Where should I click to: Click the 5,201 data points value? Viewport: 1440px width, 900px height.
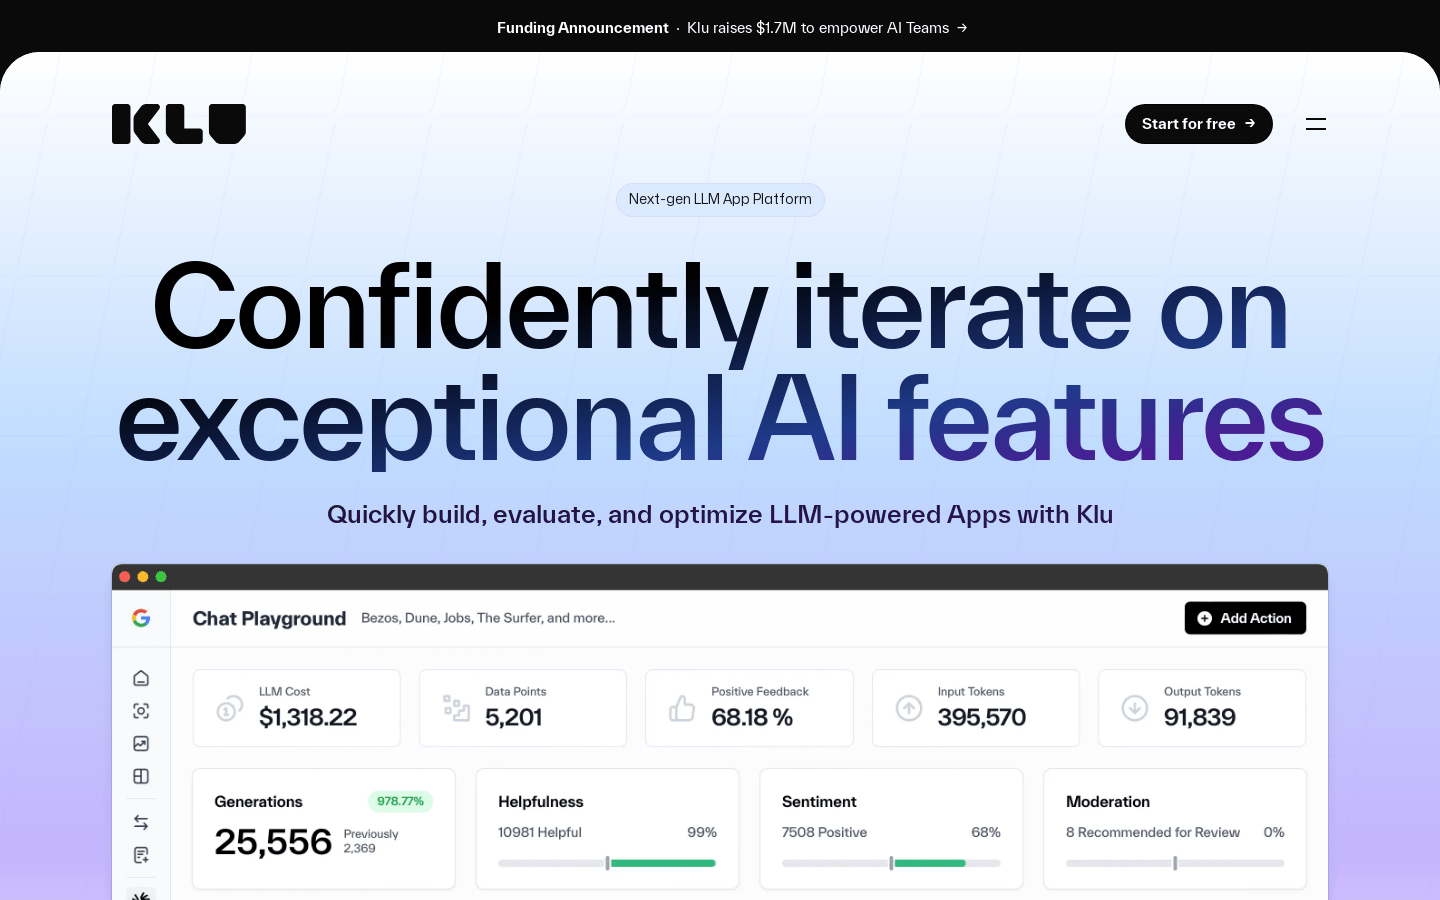tap(513, 717)
